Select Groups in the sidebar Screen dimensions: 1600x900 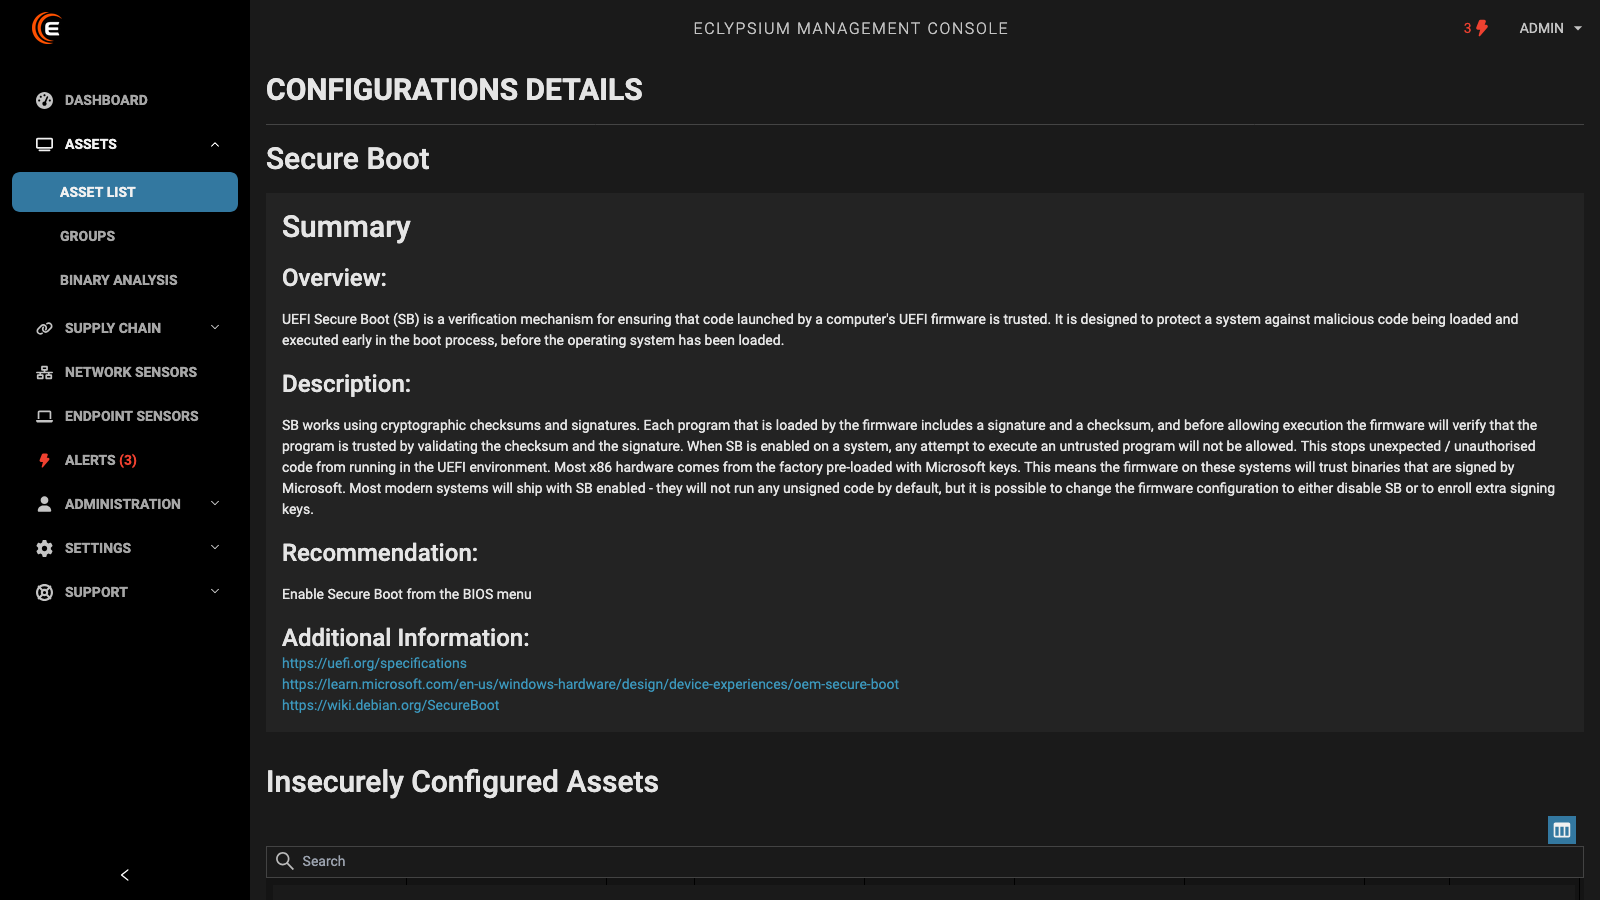(87, 236)
